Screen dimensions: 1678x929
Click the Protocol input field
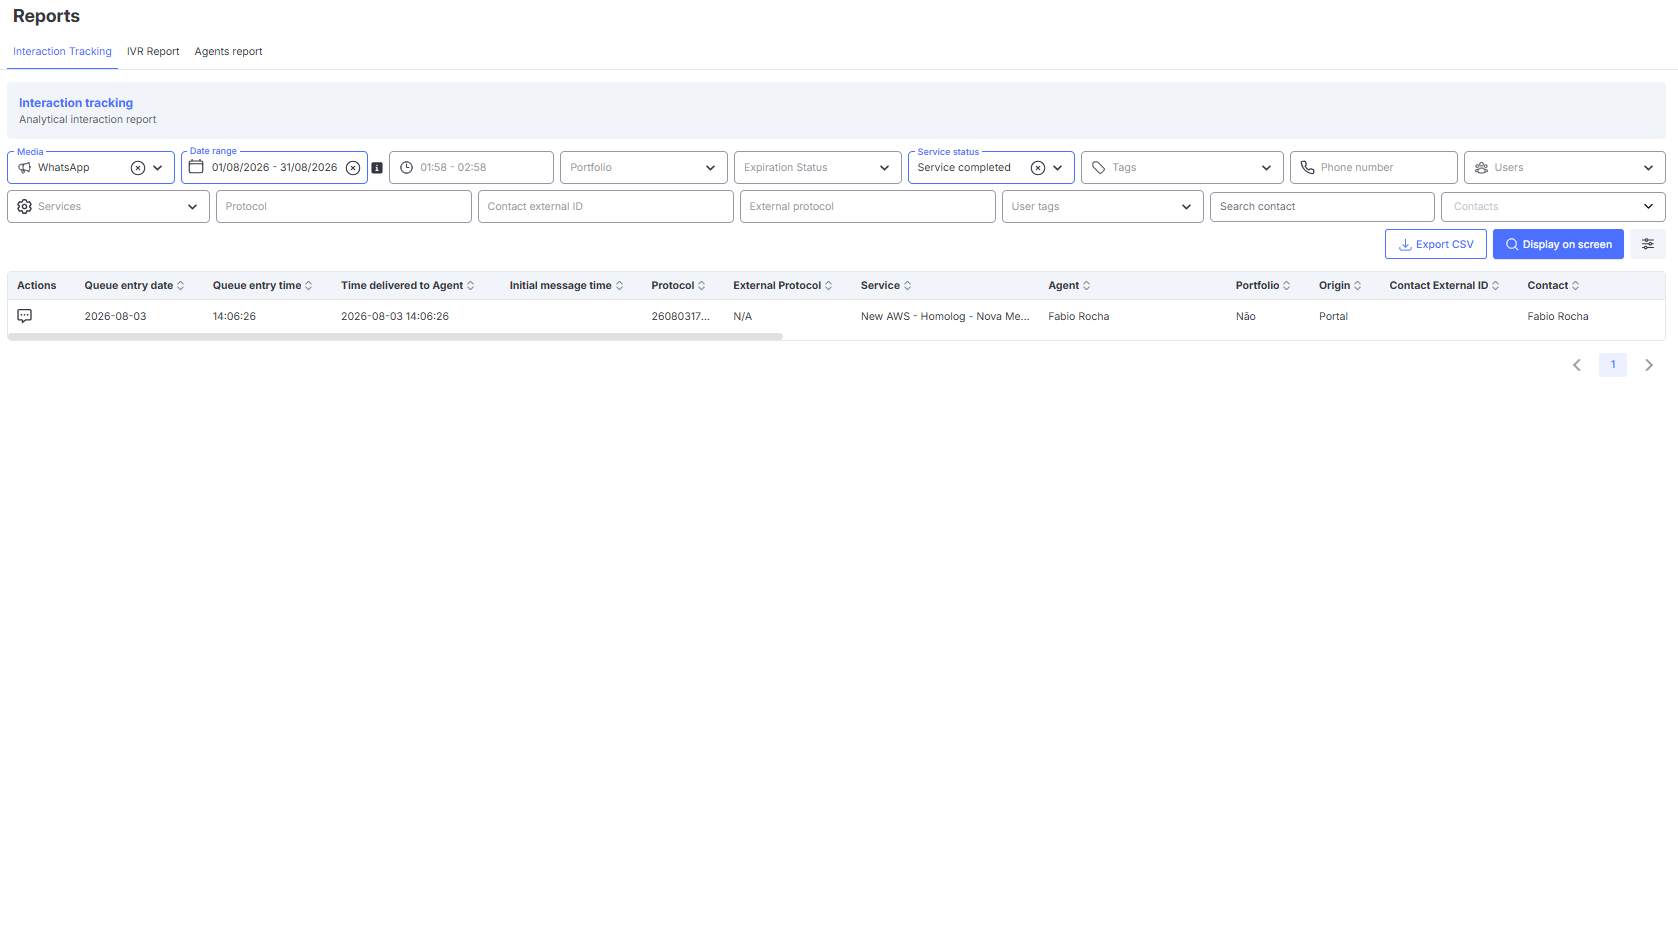344,207
